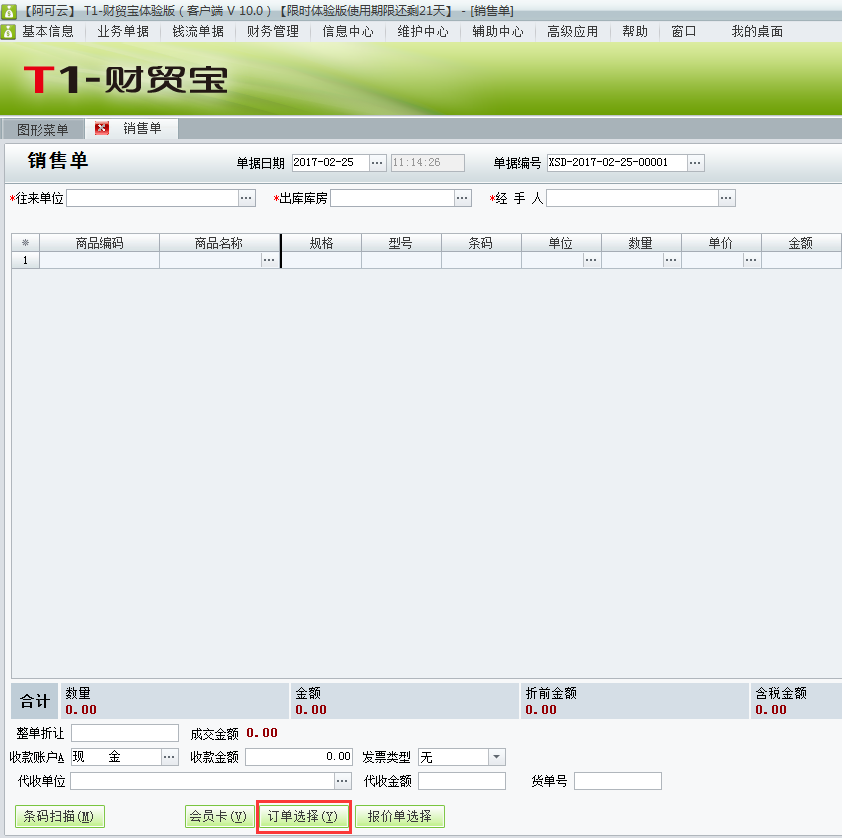Open the 经手人 handler lookup ellipsis icon

point(726,197)
